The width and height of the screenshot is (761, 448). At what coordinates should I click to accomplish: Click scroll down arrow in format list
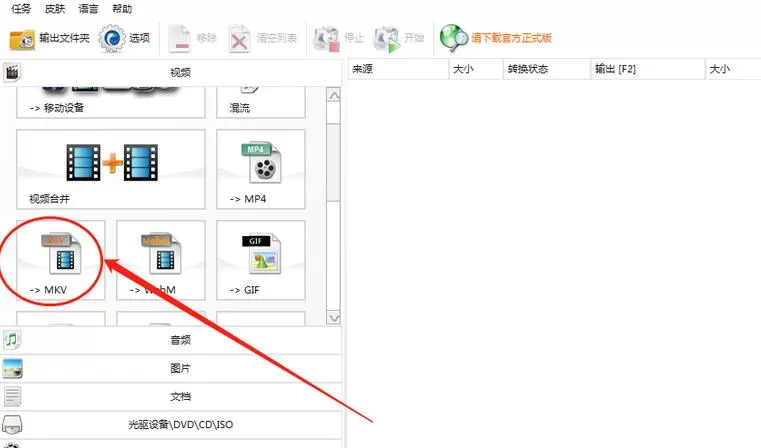pos(334,318)
